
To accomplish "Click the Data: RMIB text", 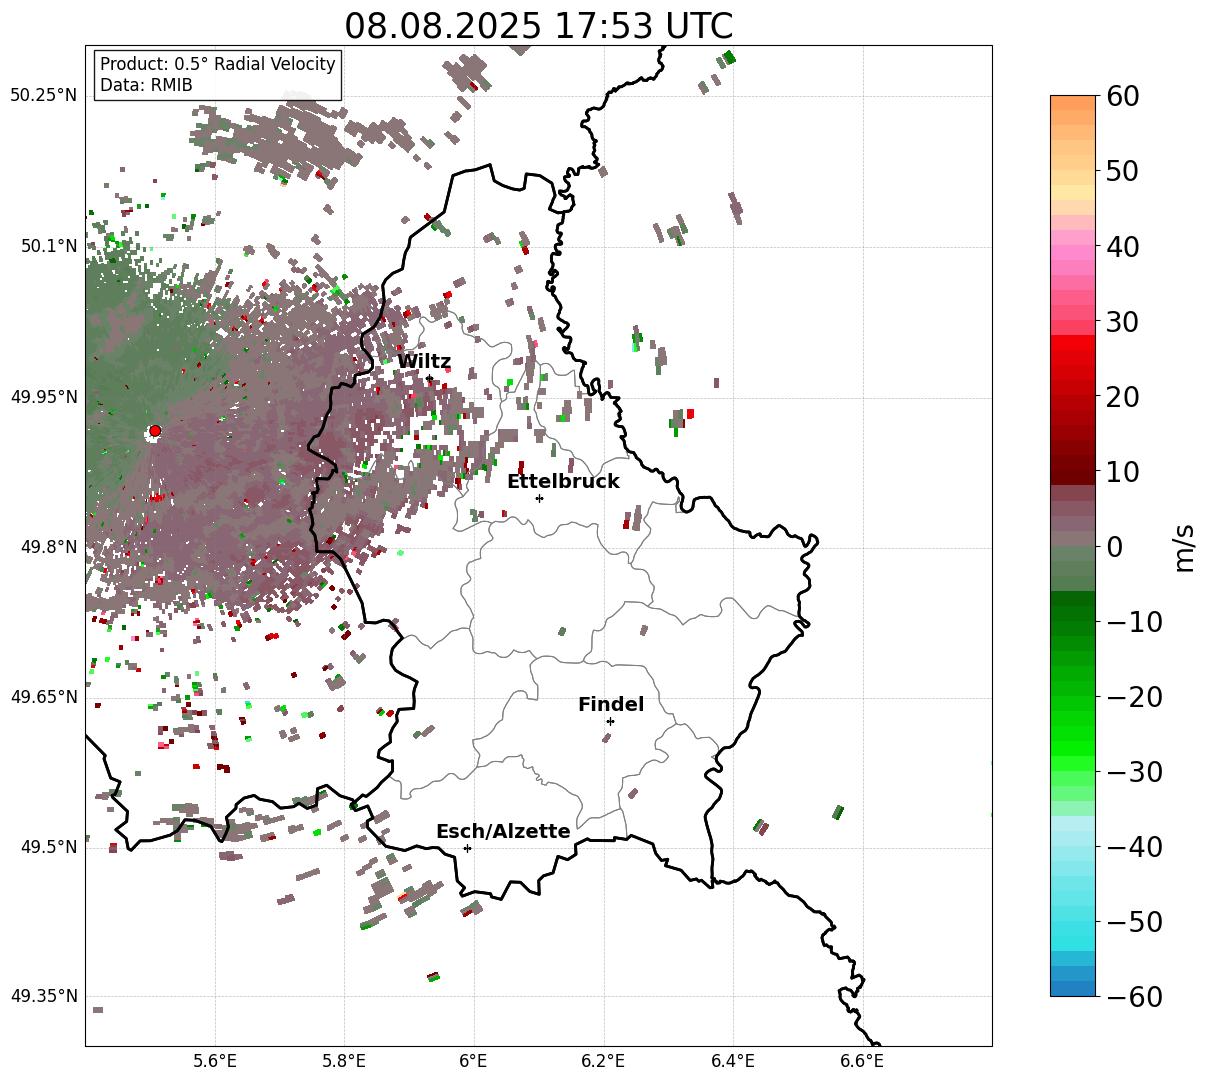I will [x=146, y=85].
